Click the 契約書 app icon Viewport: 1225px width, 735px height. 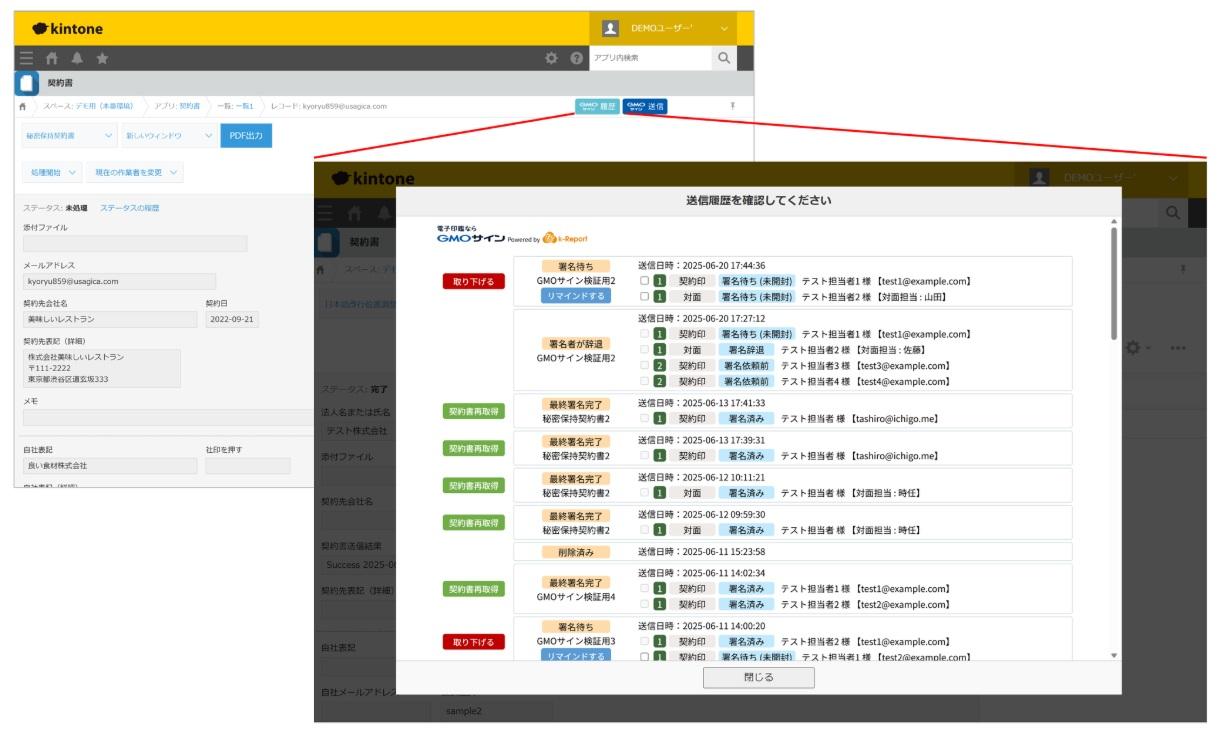pos(27,83)
